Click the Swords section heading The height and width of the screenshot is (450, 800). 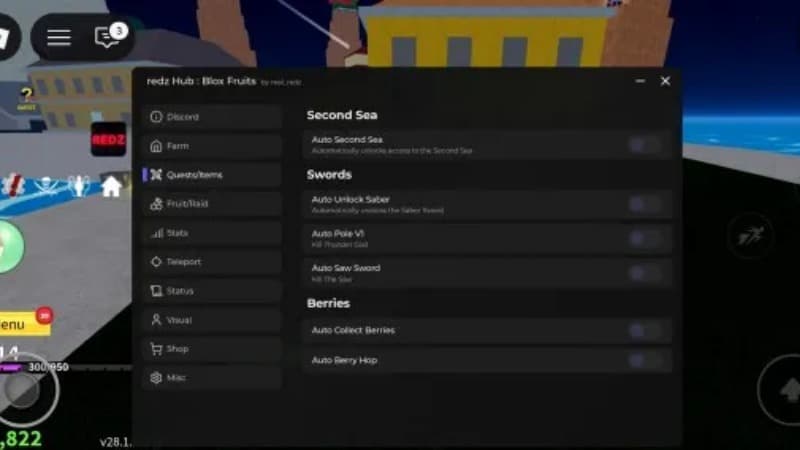click(x=329, y=174)
